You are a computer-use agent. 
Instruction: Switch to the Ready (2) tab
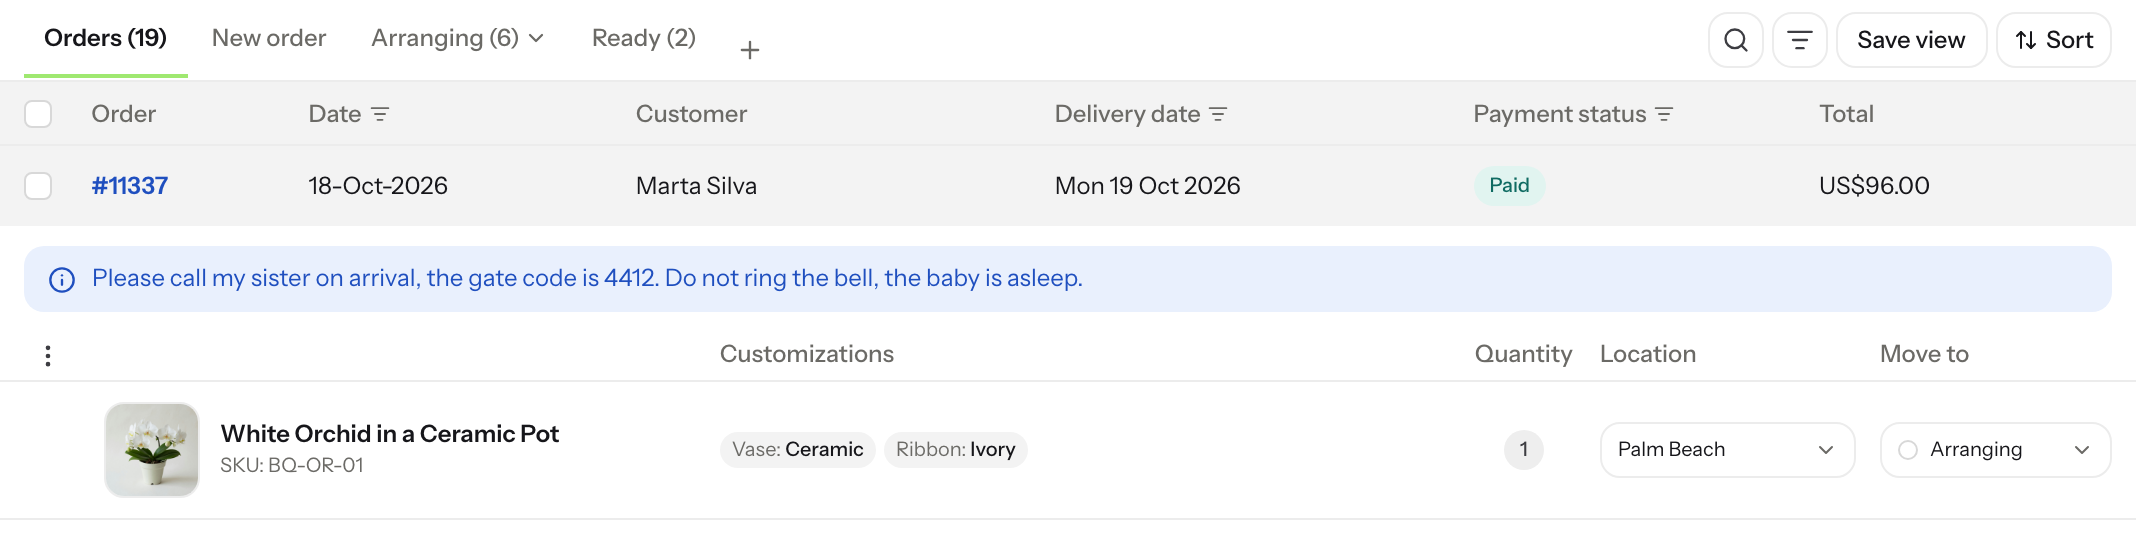click(644, 38)
